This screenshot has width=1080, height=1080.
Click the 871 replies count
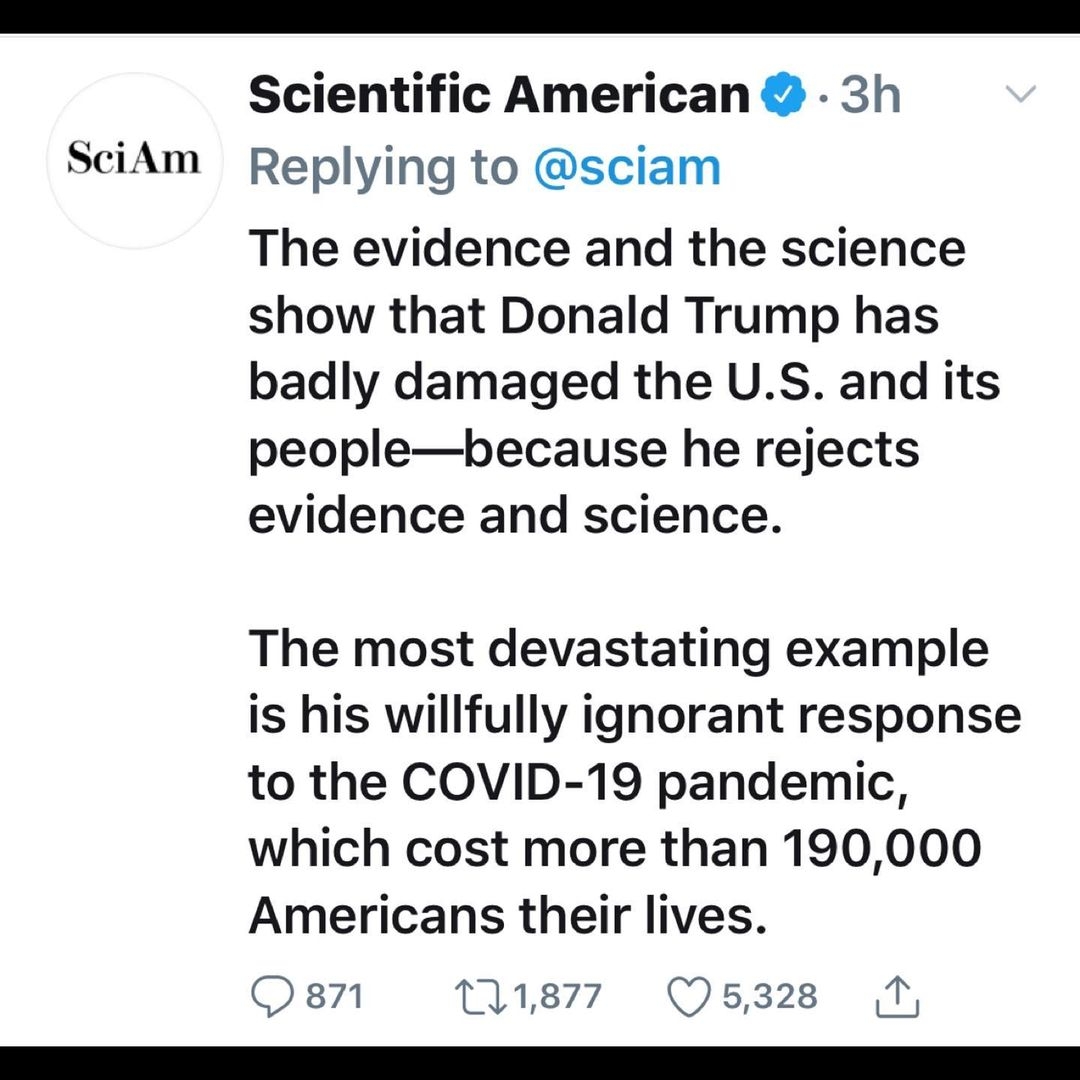click(333, 996)
